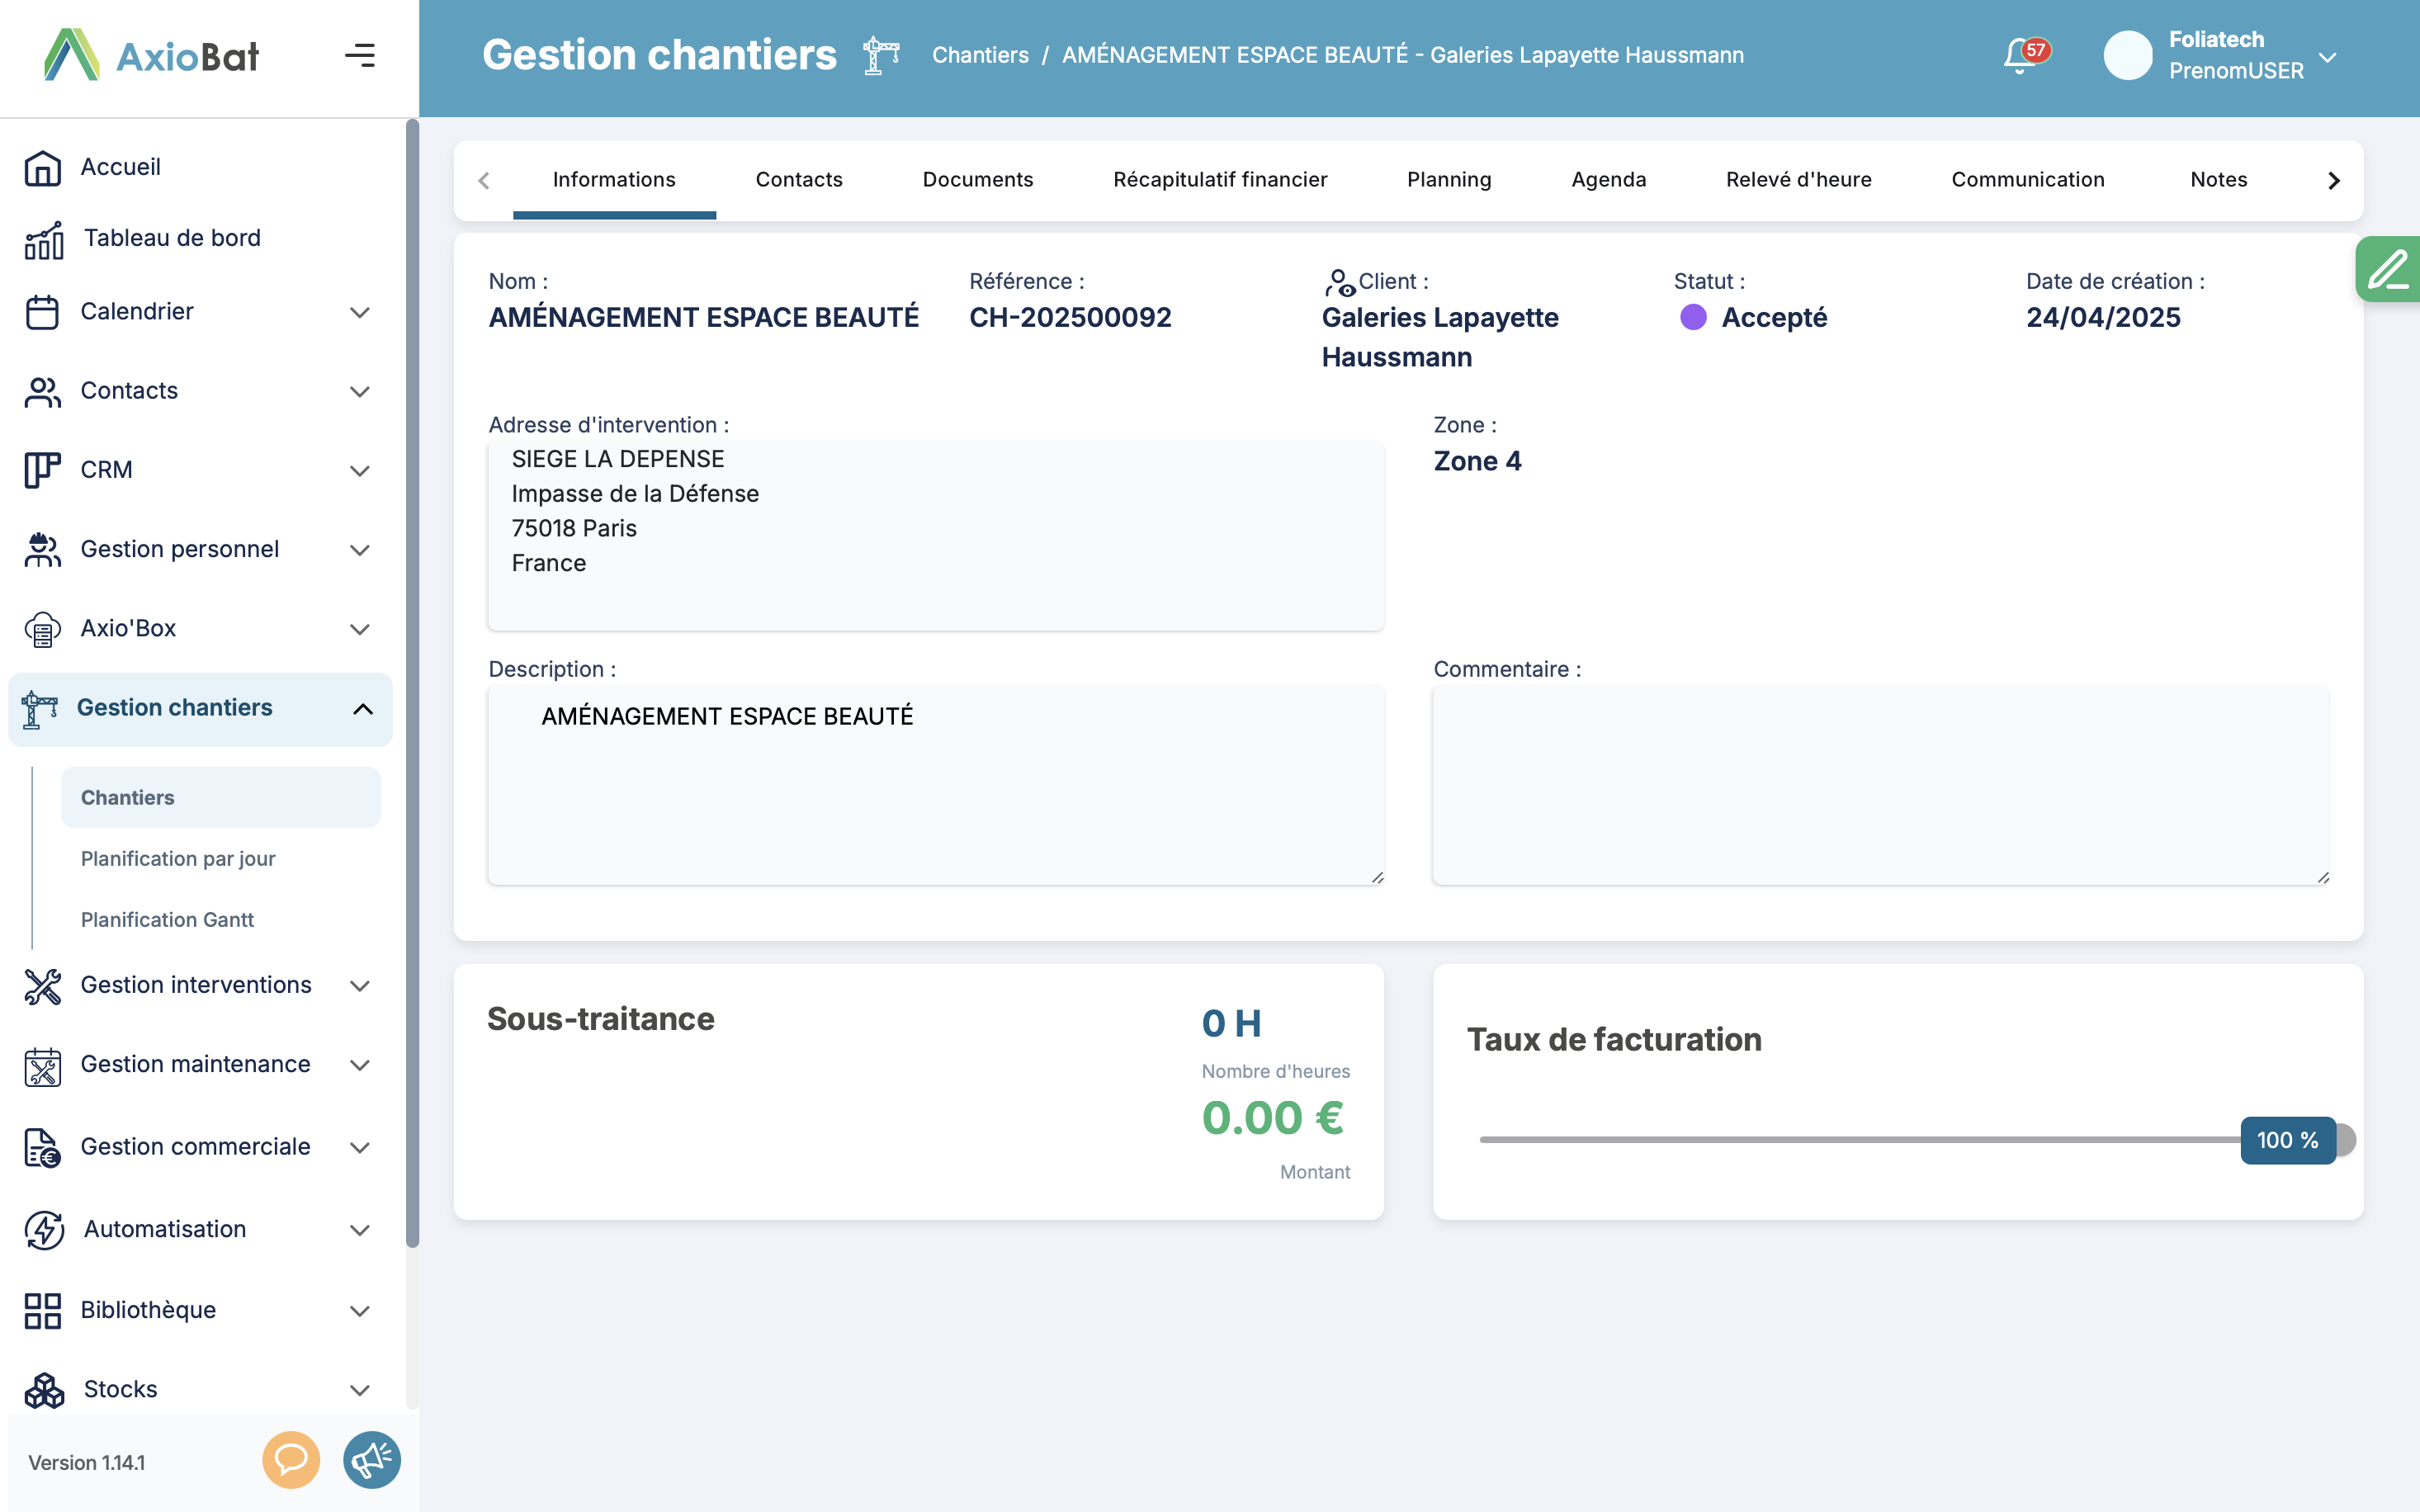
Task: Click the notification bell icon
Action: 2020,56
